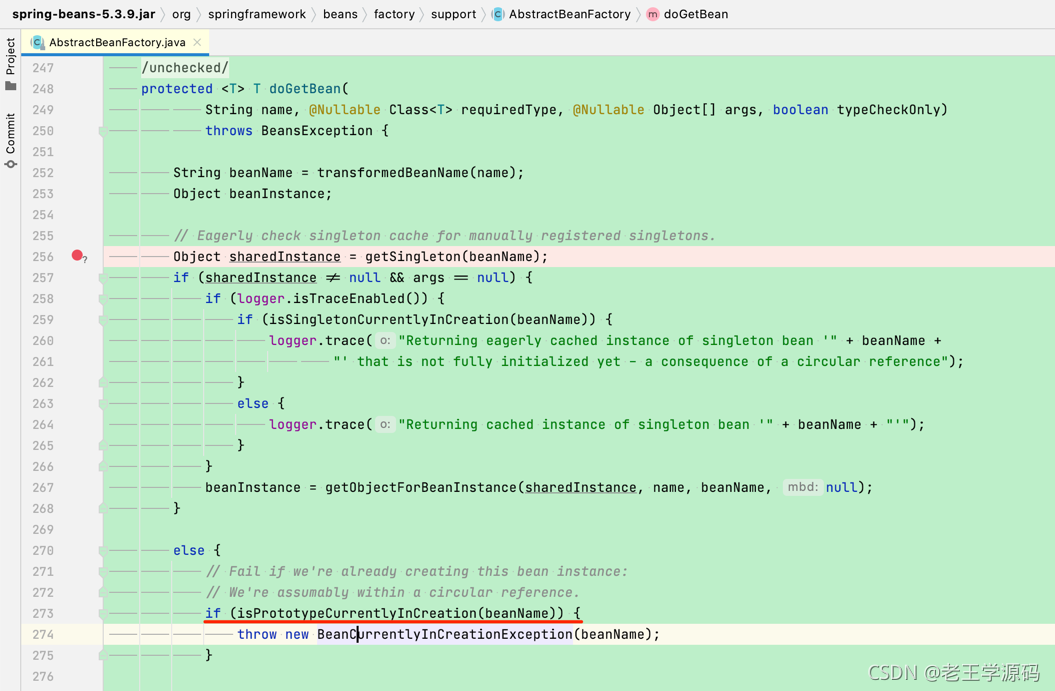Viewport: 1055px width, 691px height.
Task: Open the beans breadcrumb
Action: 340,14
